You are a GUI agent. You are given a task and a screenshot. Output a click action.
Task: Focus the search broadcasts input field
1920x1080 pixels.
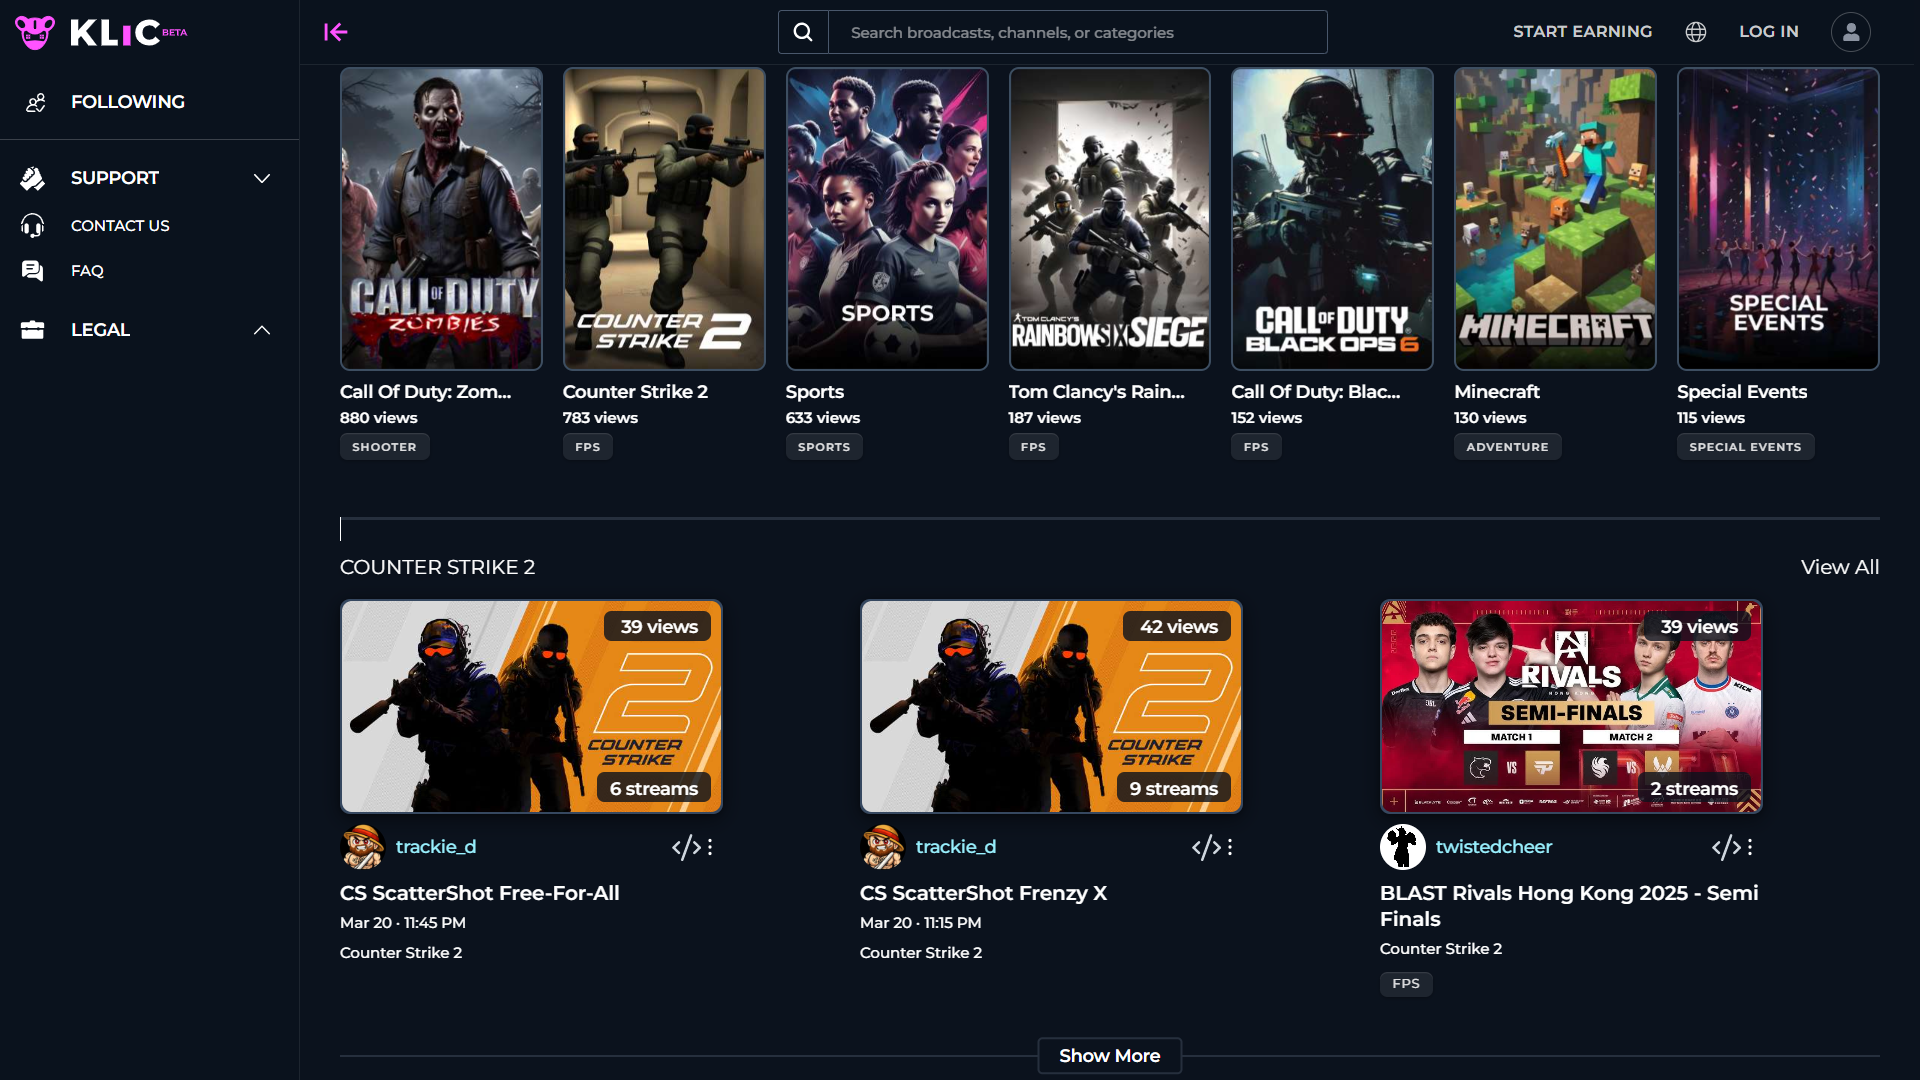click(1078, 32)
